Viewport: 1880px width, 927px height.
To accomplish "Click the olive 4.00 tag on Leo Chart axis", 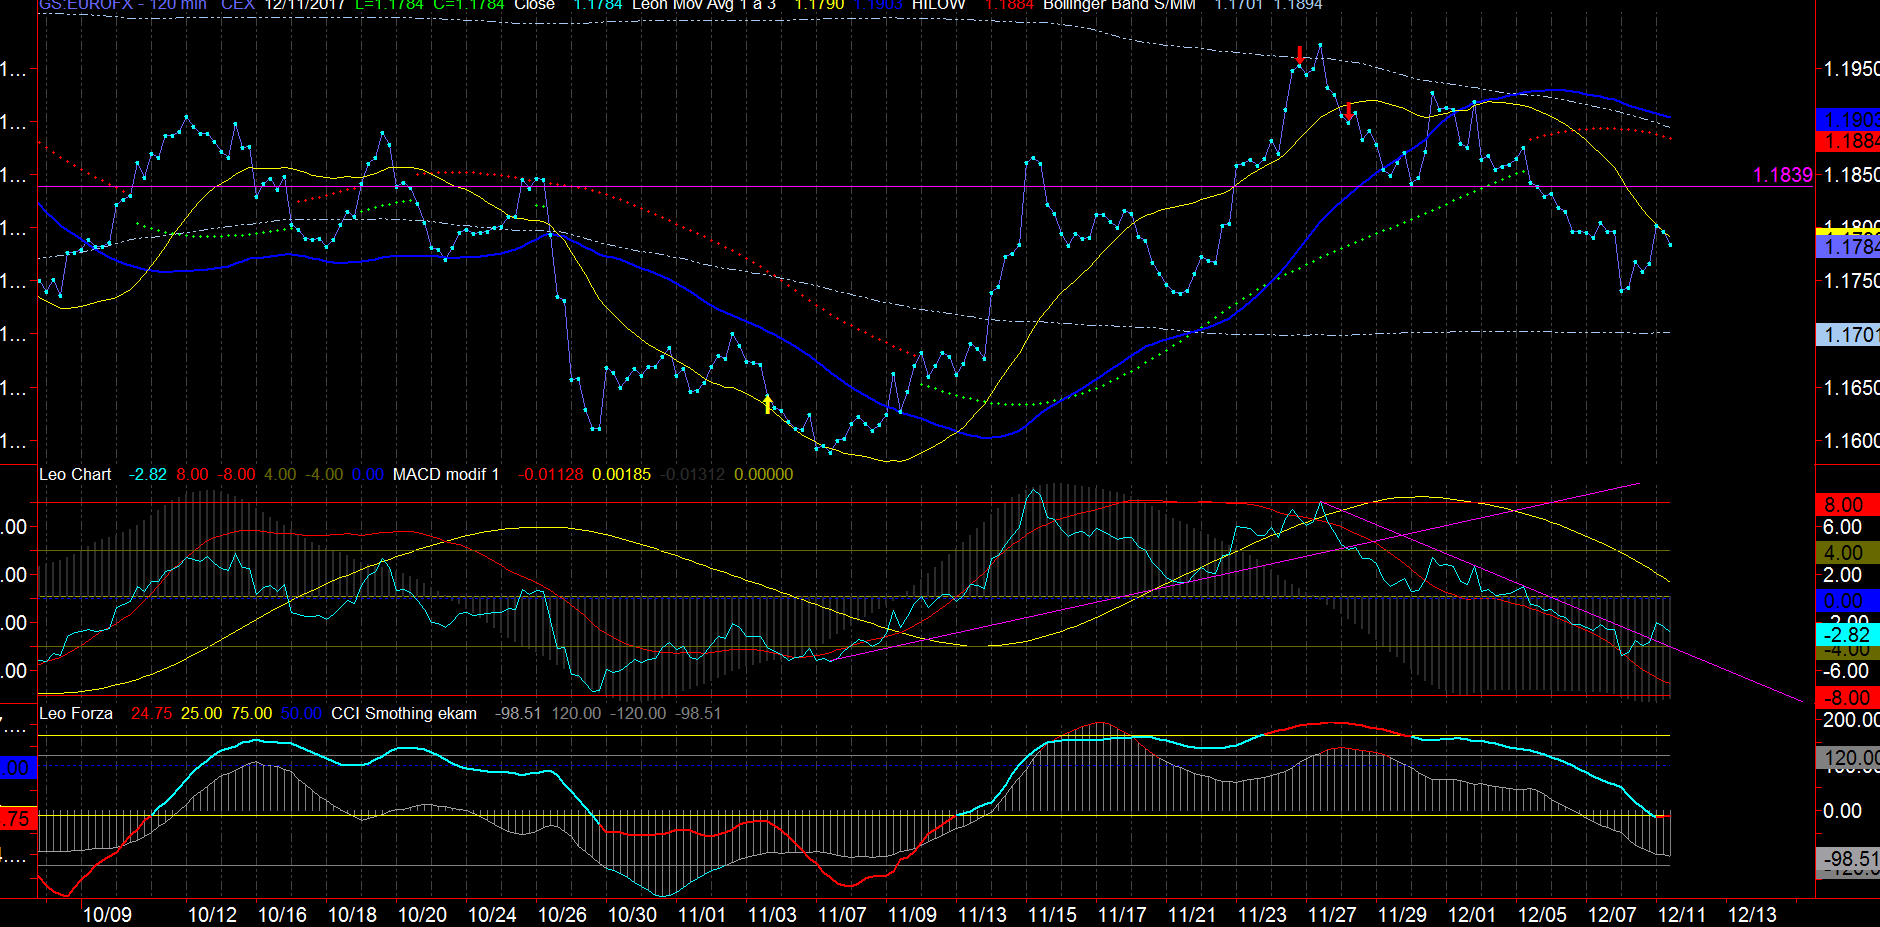I will click(x=1847, y=553).
